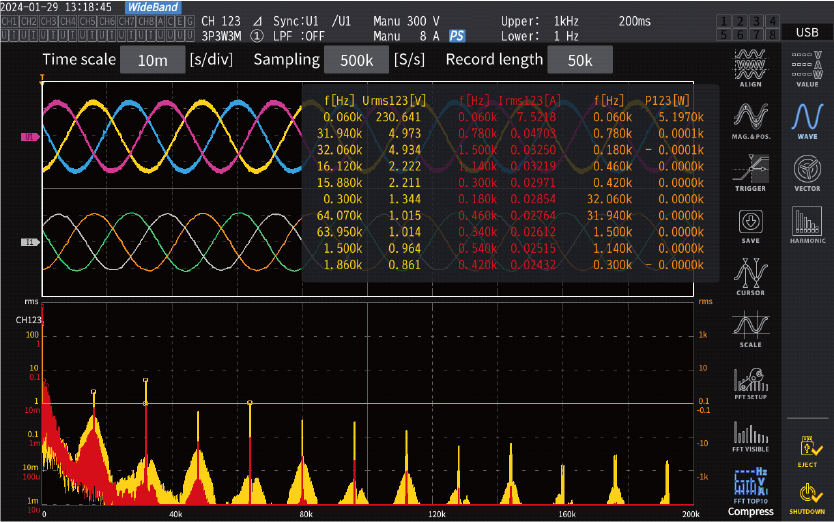This screenshot has height=522, width=834.
Task: Click the Compress button
Action: [750, 511]
